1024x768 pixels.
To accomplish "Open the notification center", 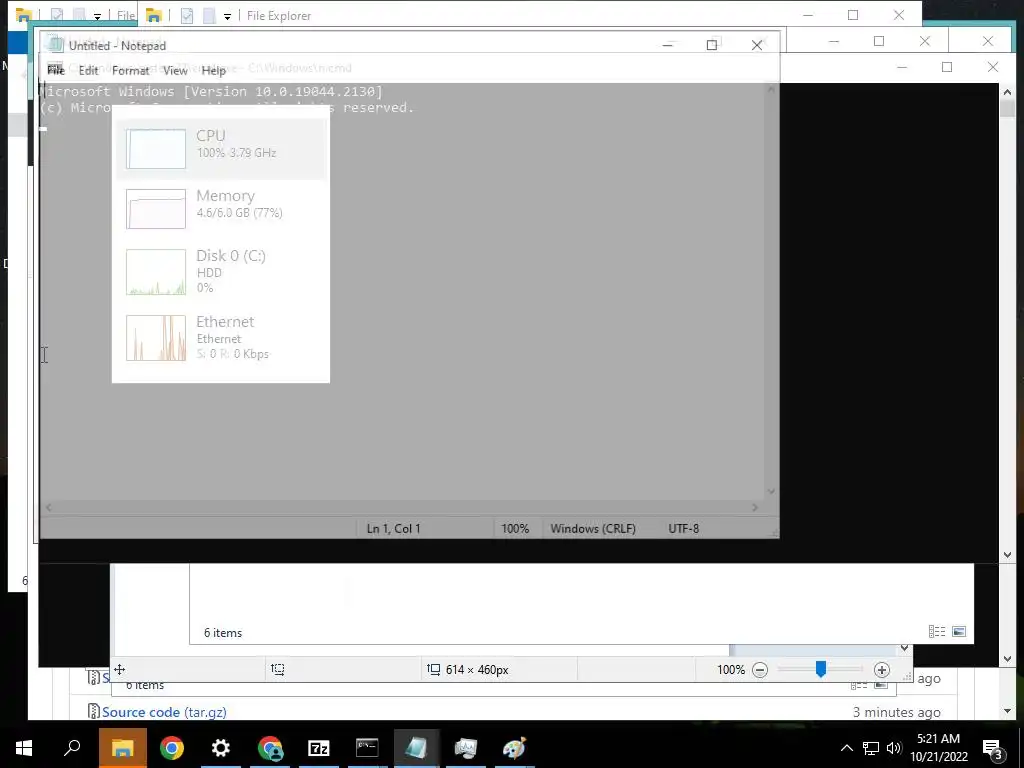I will tap(993, 749).
